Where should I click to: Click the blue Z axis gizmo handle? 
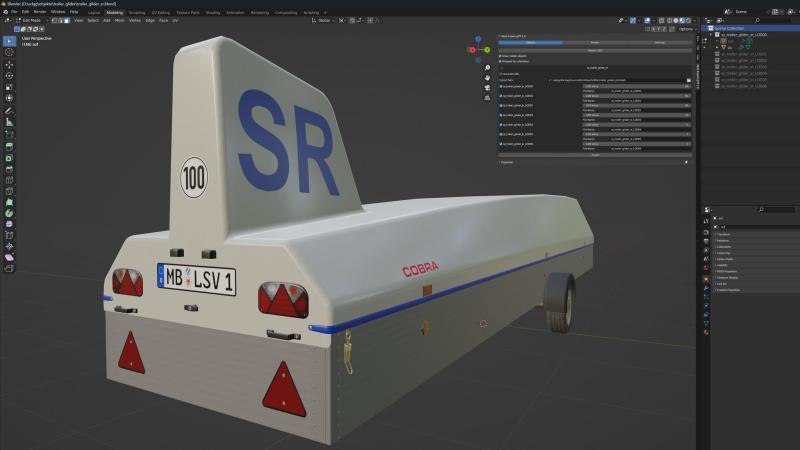[478, 39]
